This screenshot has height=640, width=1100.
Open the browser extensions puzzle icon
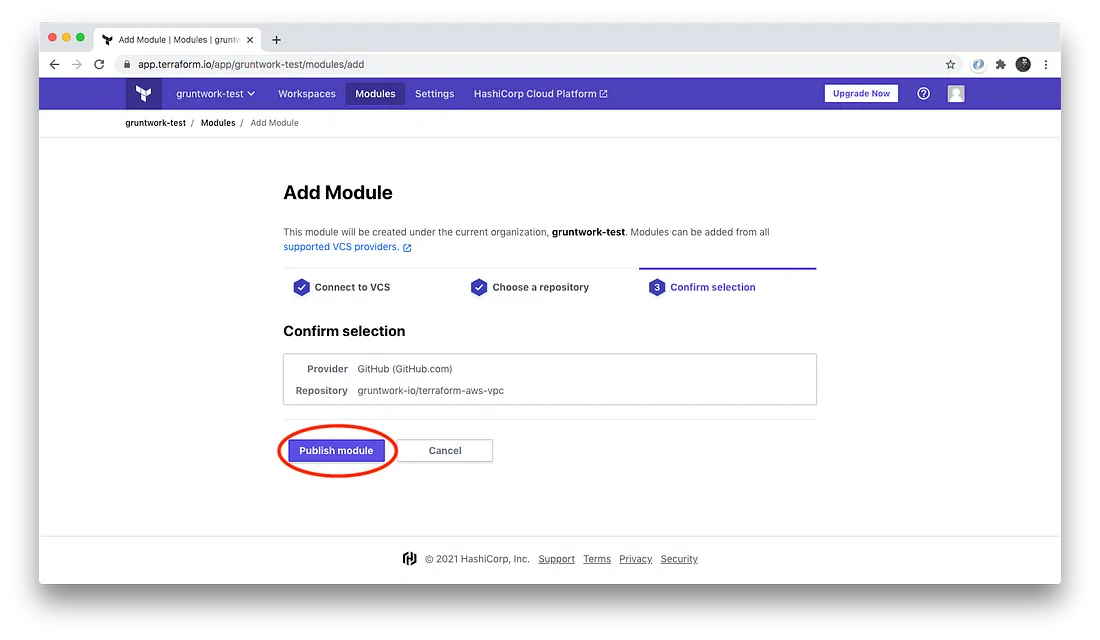click(x=1000, y=65)
